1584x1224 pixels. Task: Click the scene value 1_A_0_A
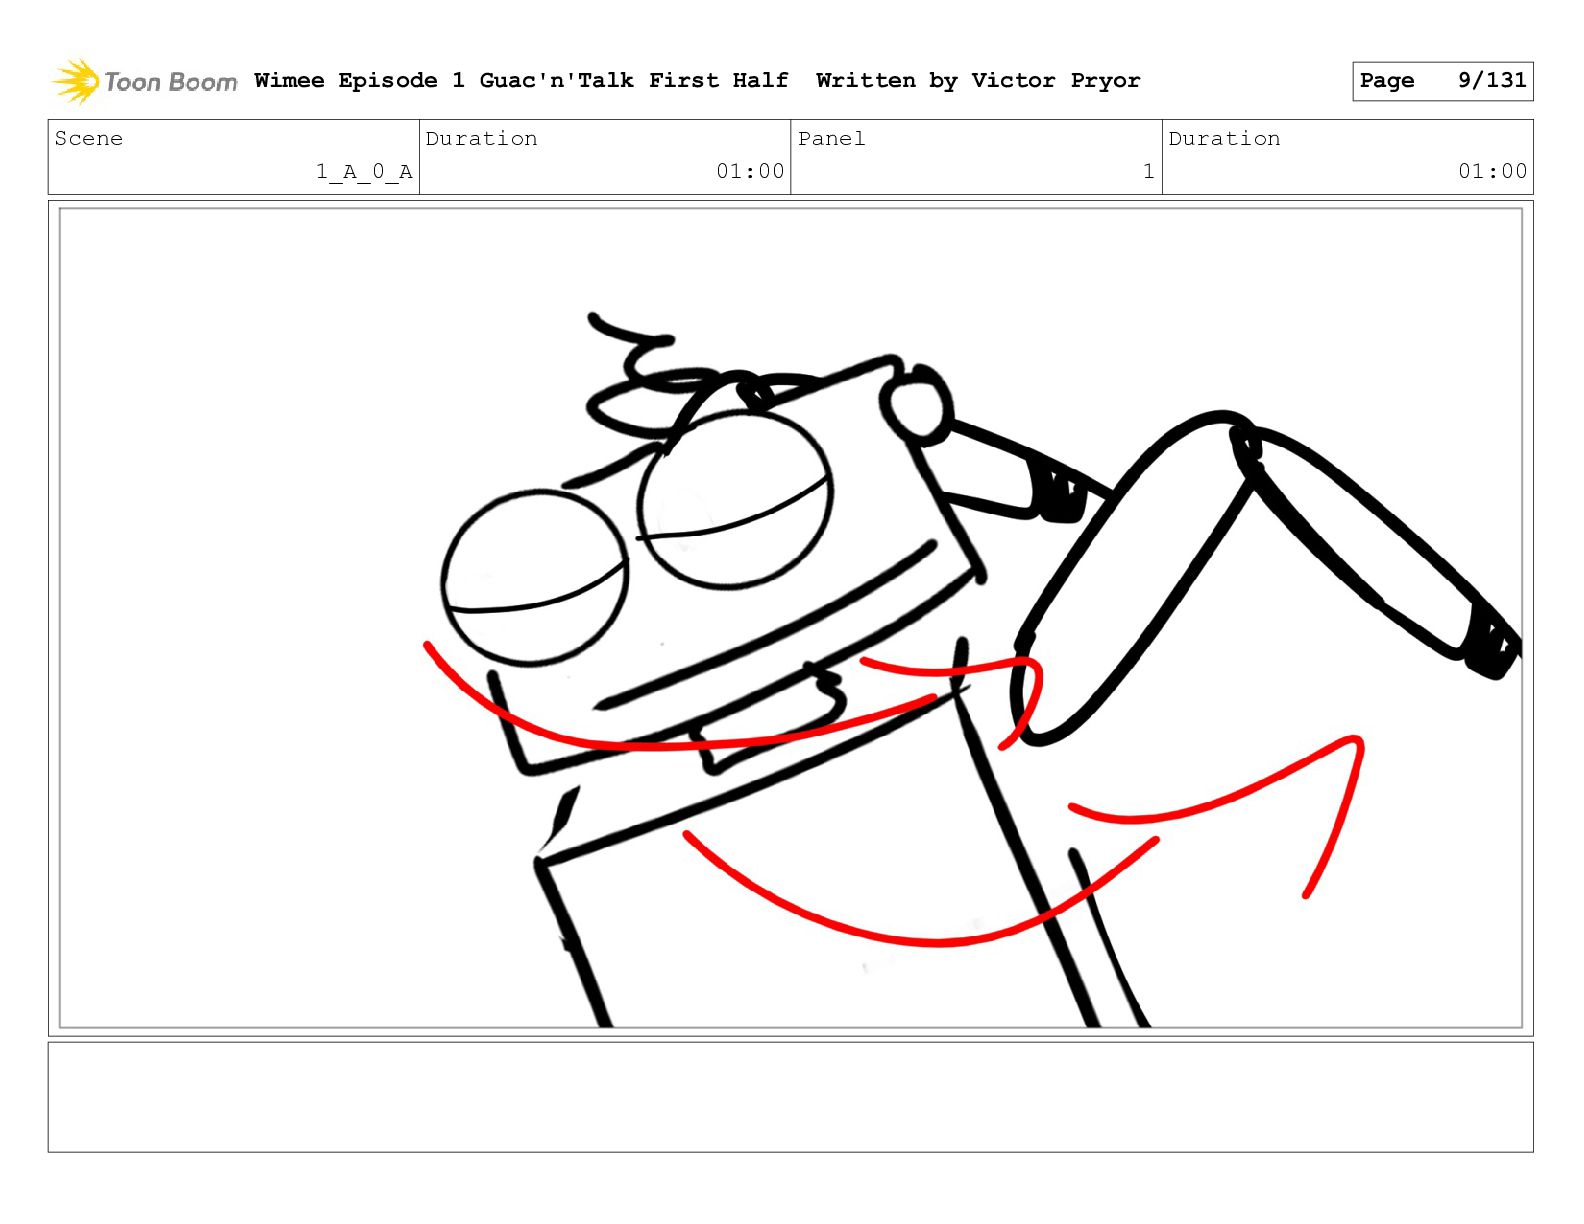(364, 172)
